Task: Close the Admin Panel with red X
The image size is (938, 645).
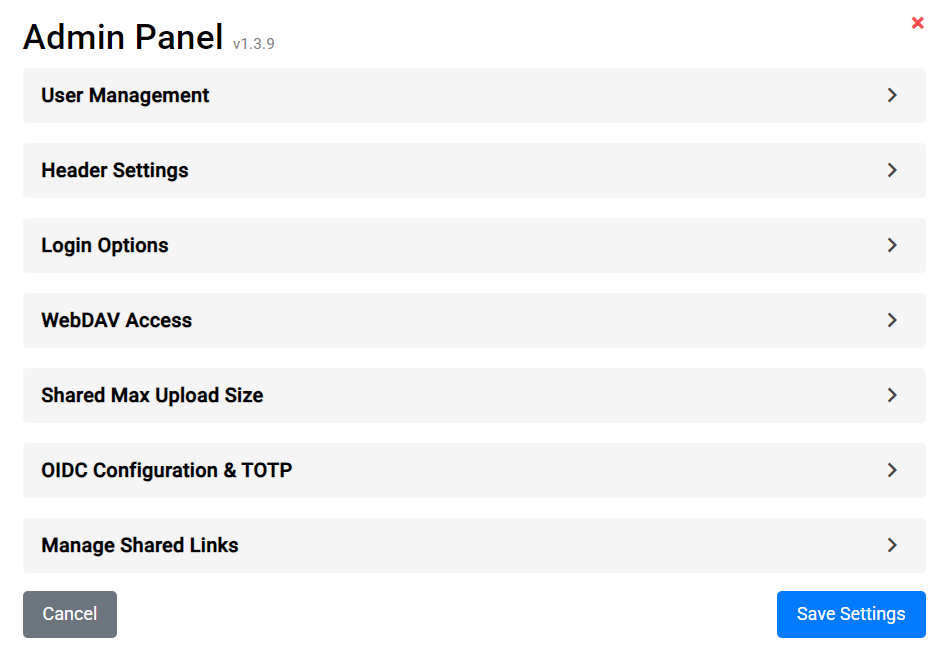Action: pos(917,23)
